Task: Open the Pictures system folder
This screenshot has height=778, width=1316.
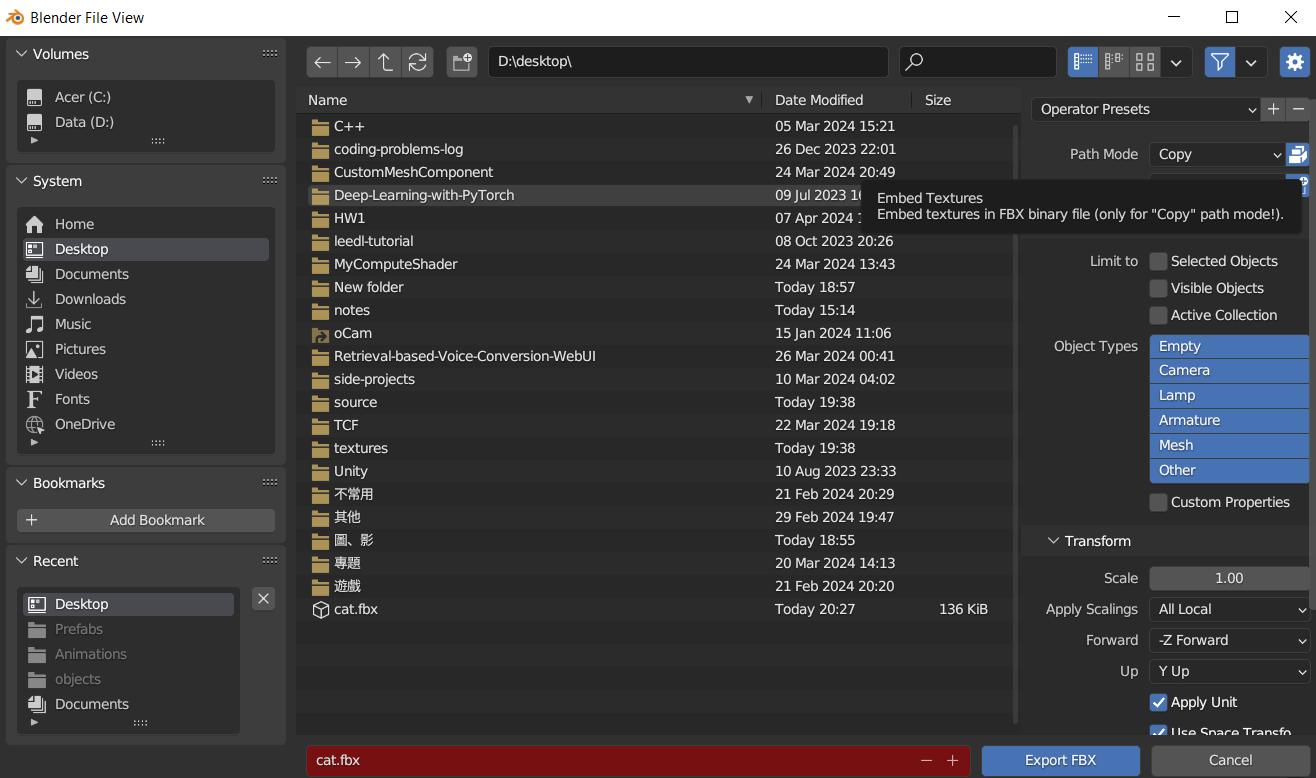Action: 145,349
